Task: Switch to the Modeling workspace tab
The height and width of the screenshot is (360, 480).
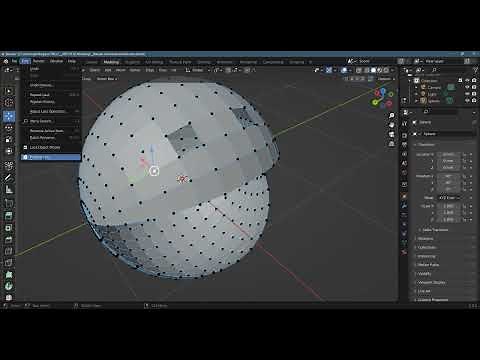Action: (111, 62)
